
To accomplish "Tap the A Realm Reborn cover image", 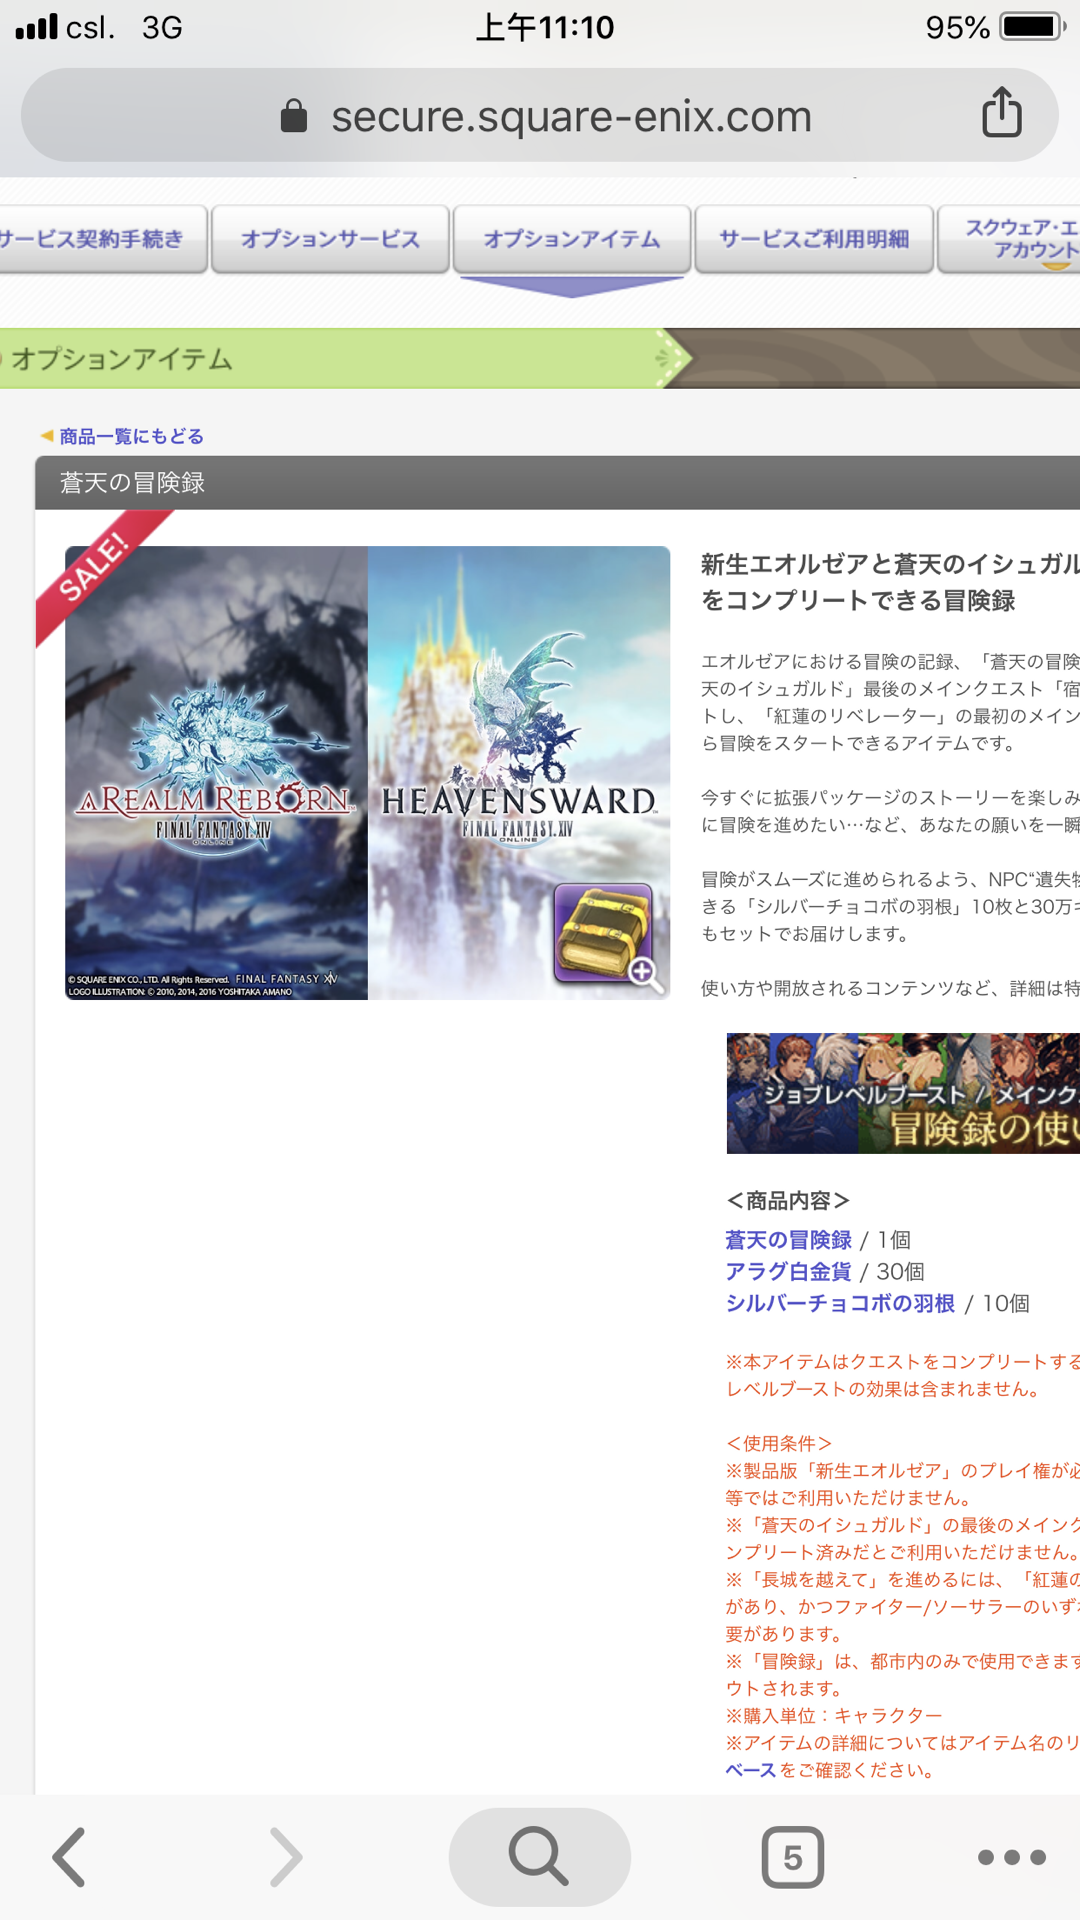I will (216, 773).
